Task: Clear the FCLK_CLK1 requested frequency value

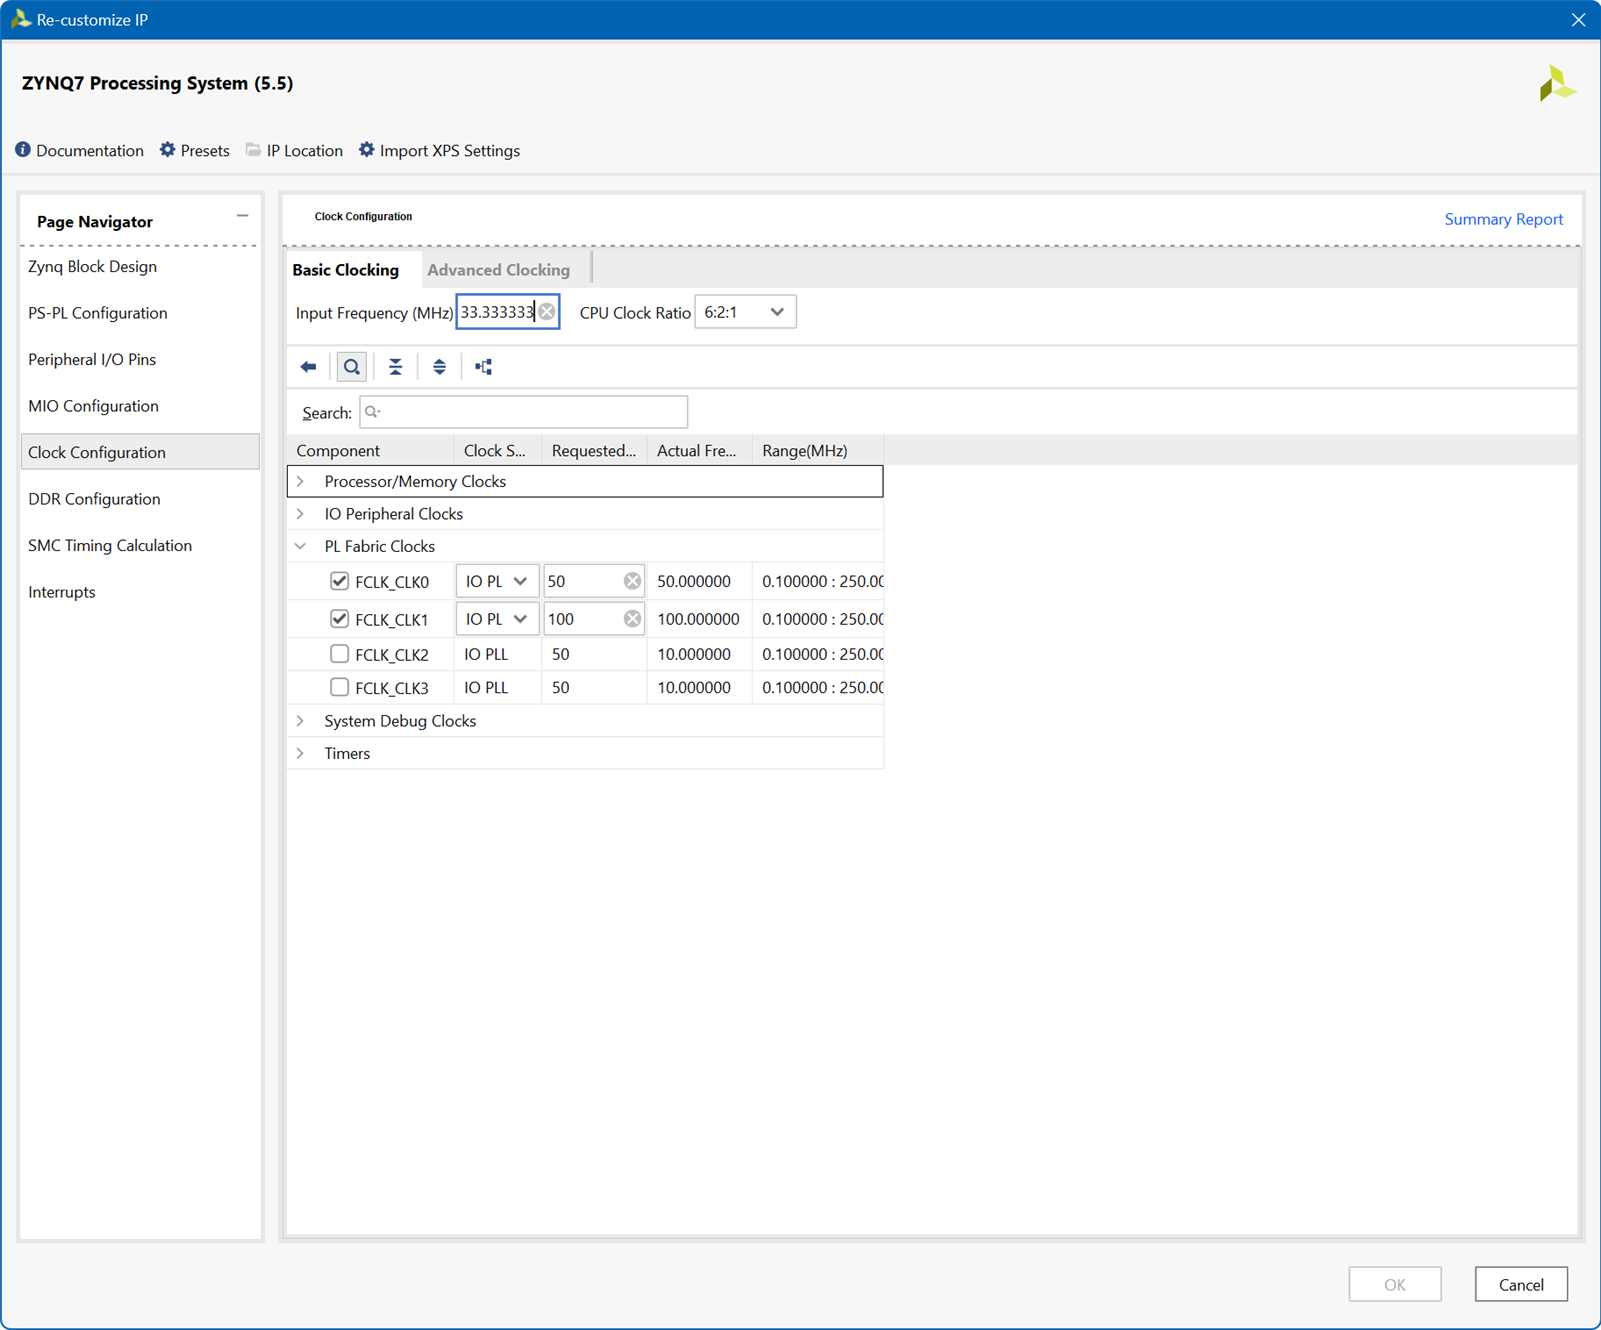Action: (x=632, y=619)
